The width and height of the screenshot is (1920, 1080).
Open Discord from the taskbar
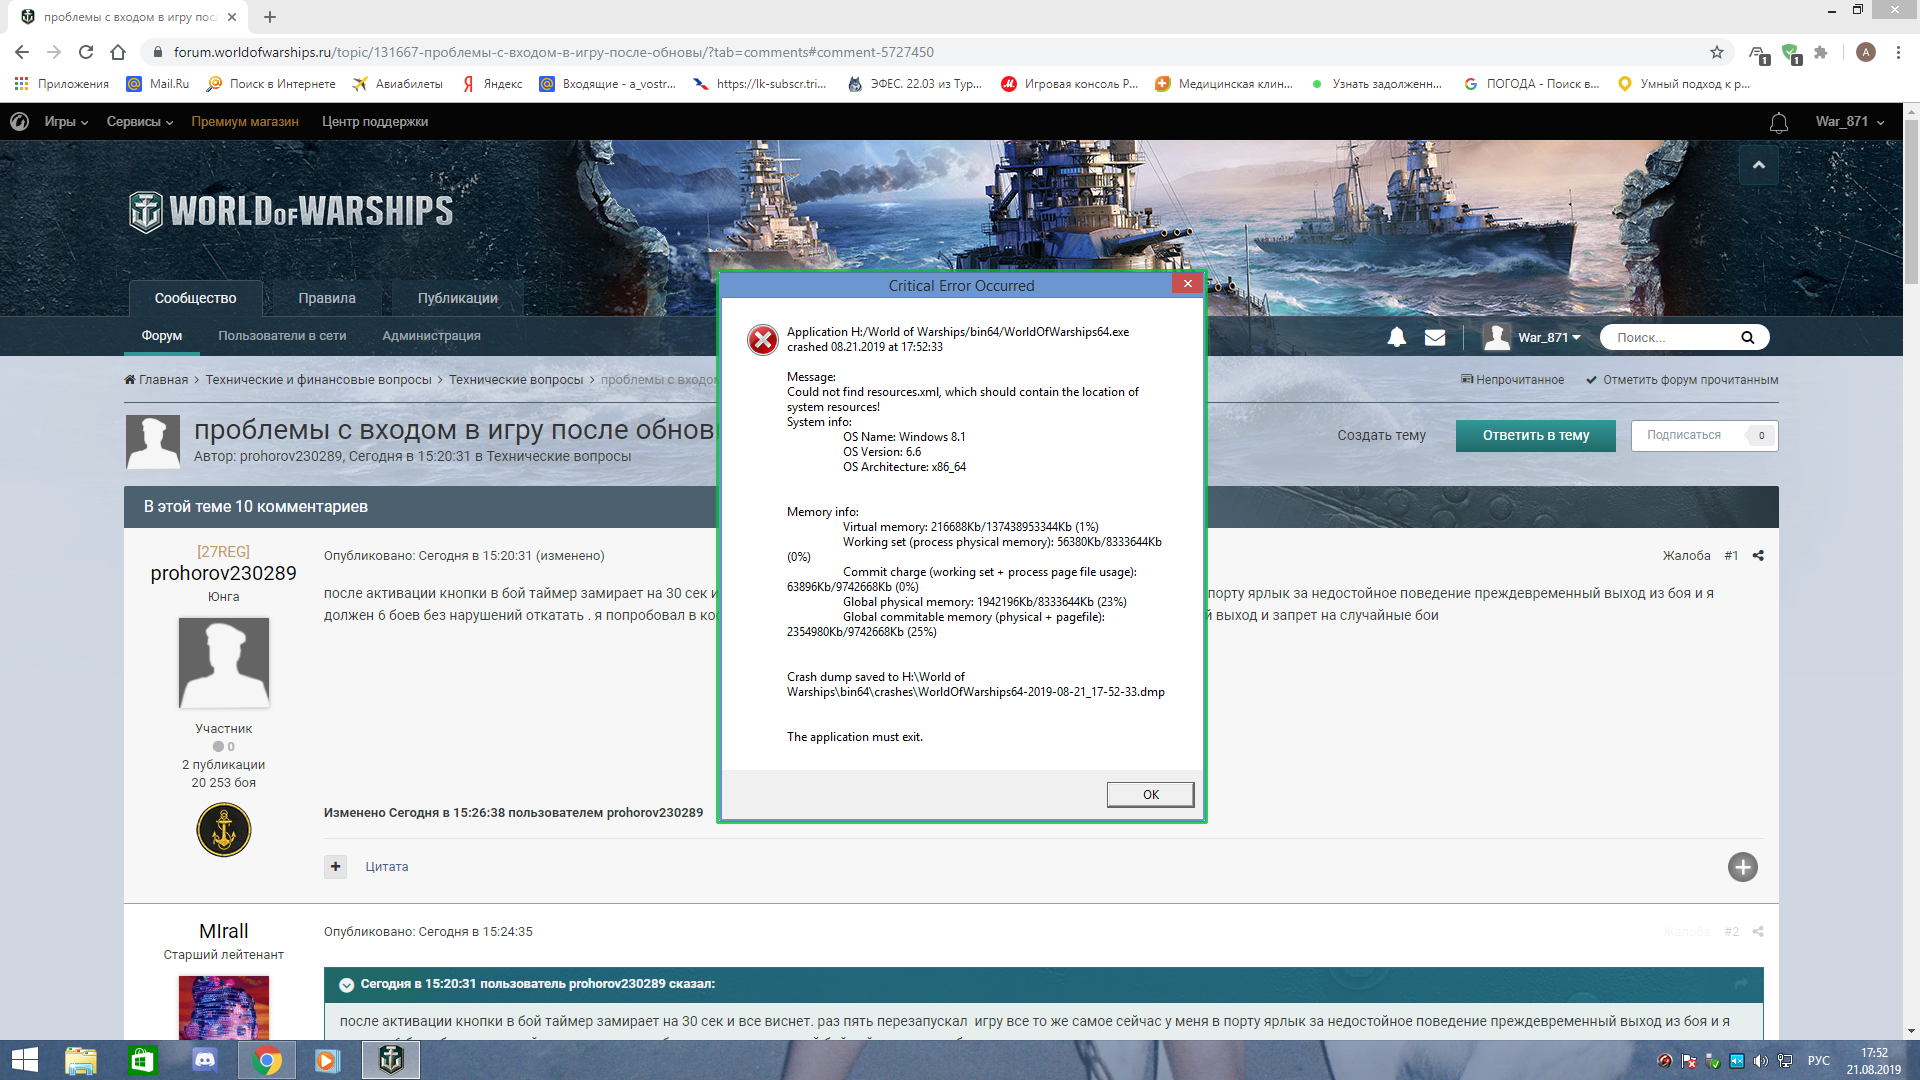204,1060
